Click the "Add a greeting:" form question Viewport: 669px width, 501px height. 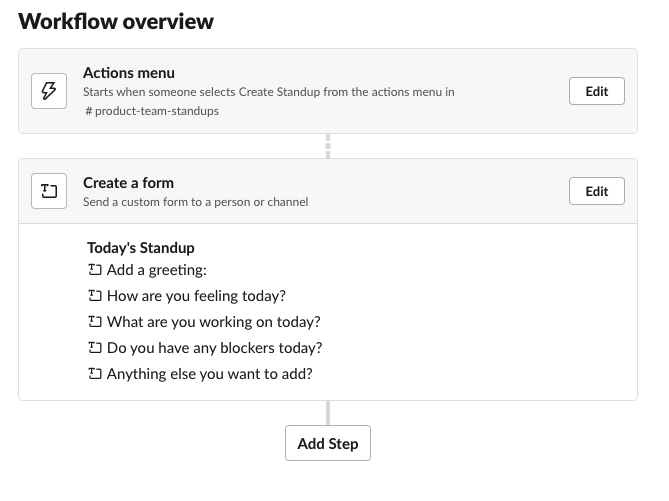[x=156, y=270]
